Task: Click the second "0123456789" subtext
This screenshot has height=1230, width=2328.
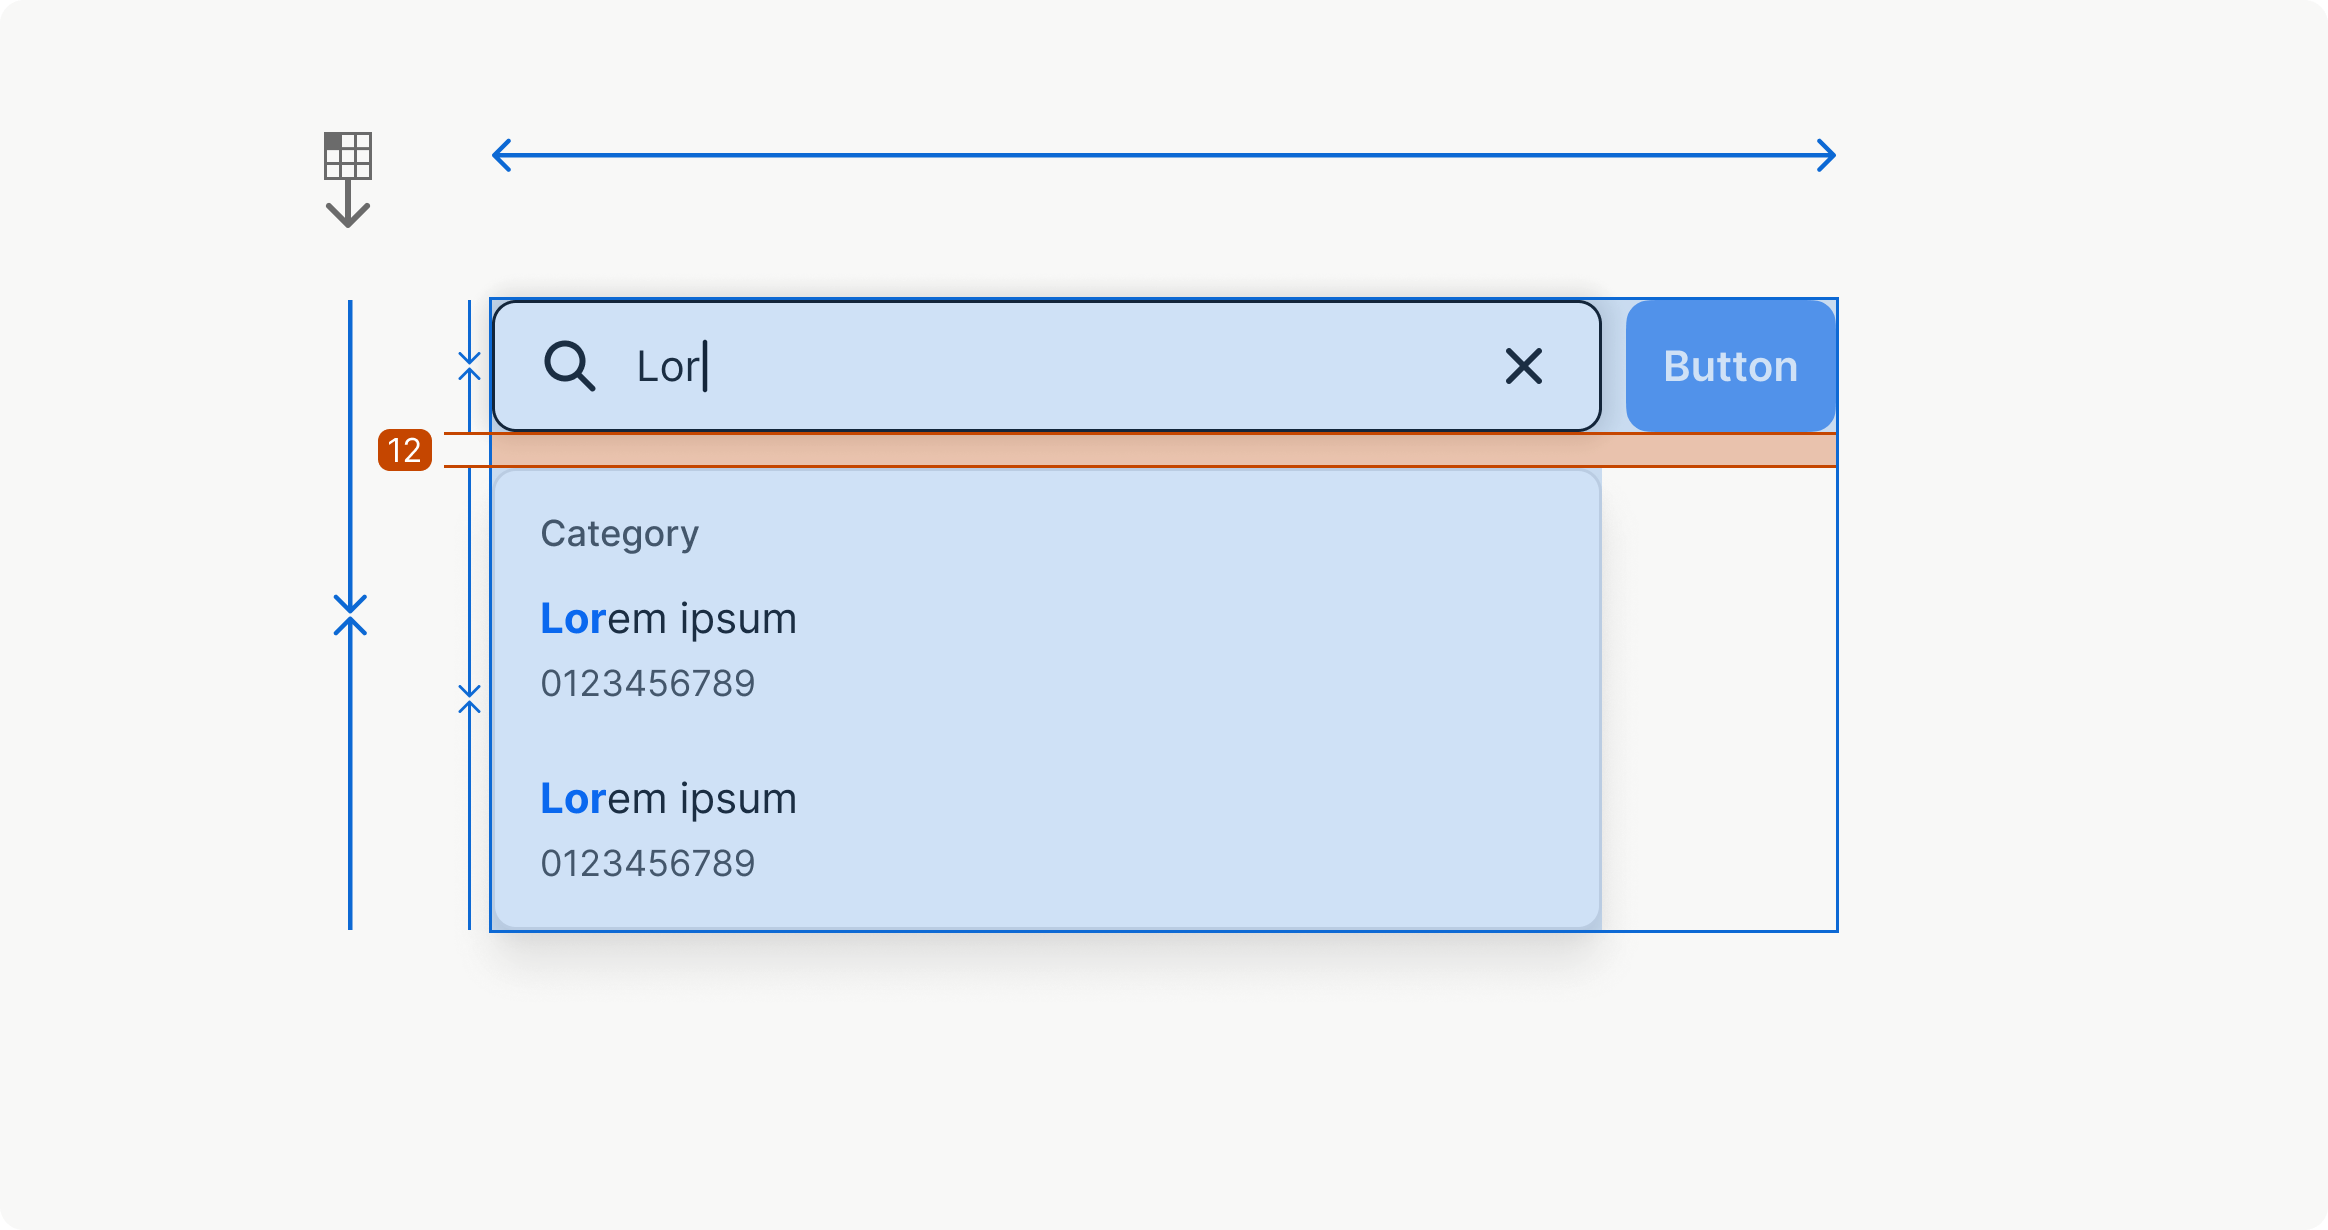Action: pos(647,864)
